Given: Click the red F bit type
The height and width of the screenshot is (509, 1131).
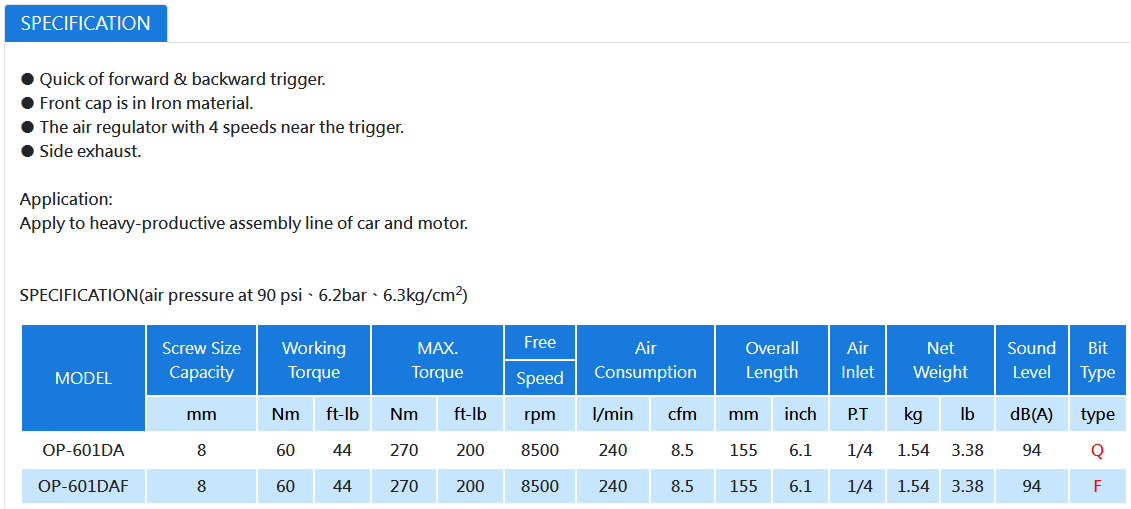Looking at the screenshot, I should coord(1097,487).
